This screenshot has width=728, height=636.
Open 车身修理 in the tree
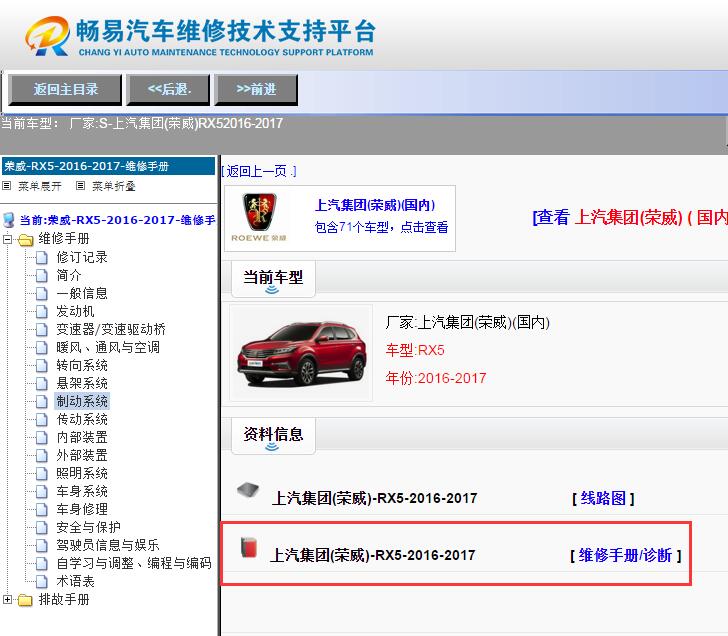(x=82, y=509)
